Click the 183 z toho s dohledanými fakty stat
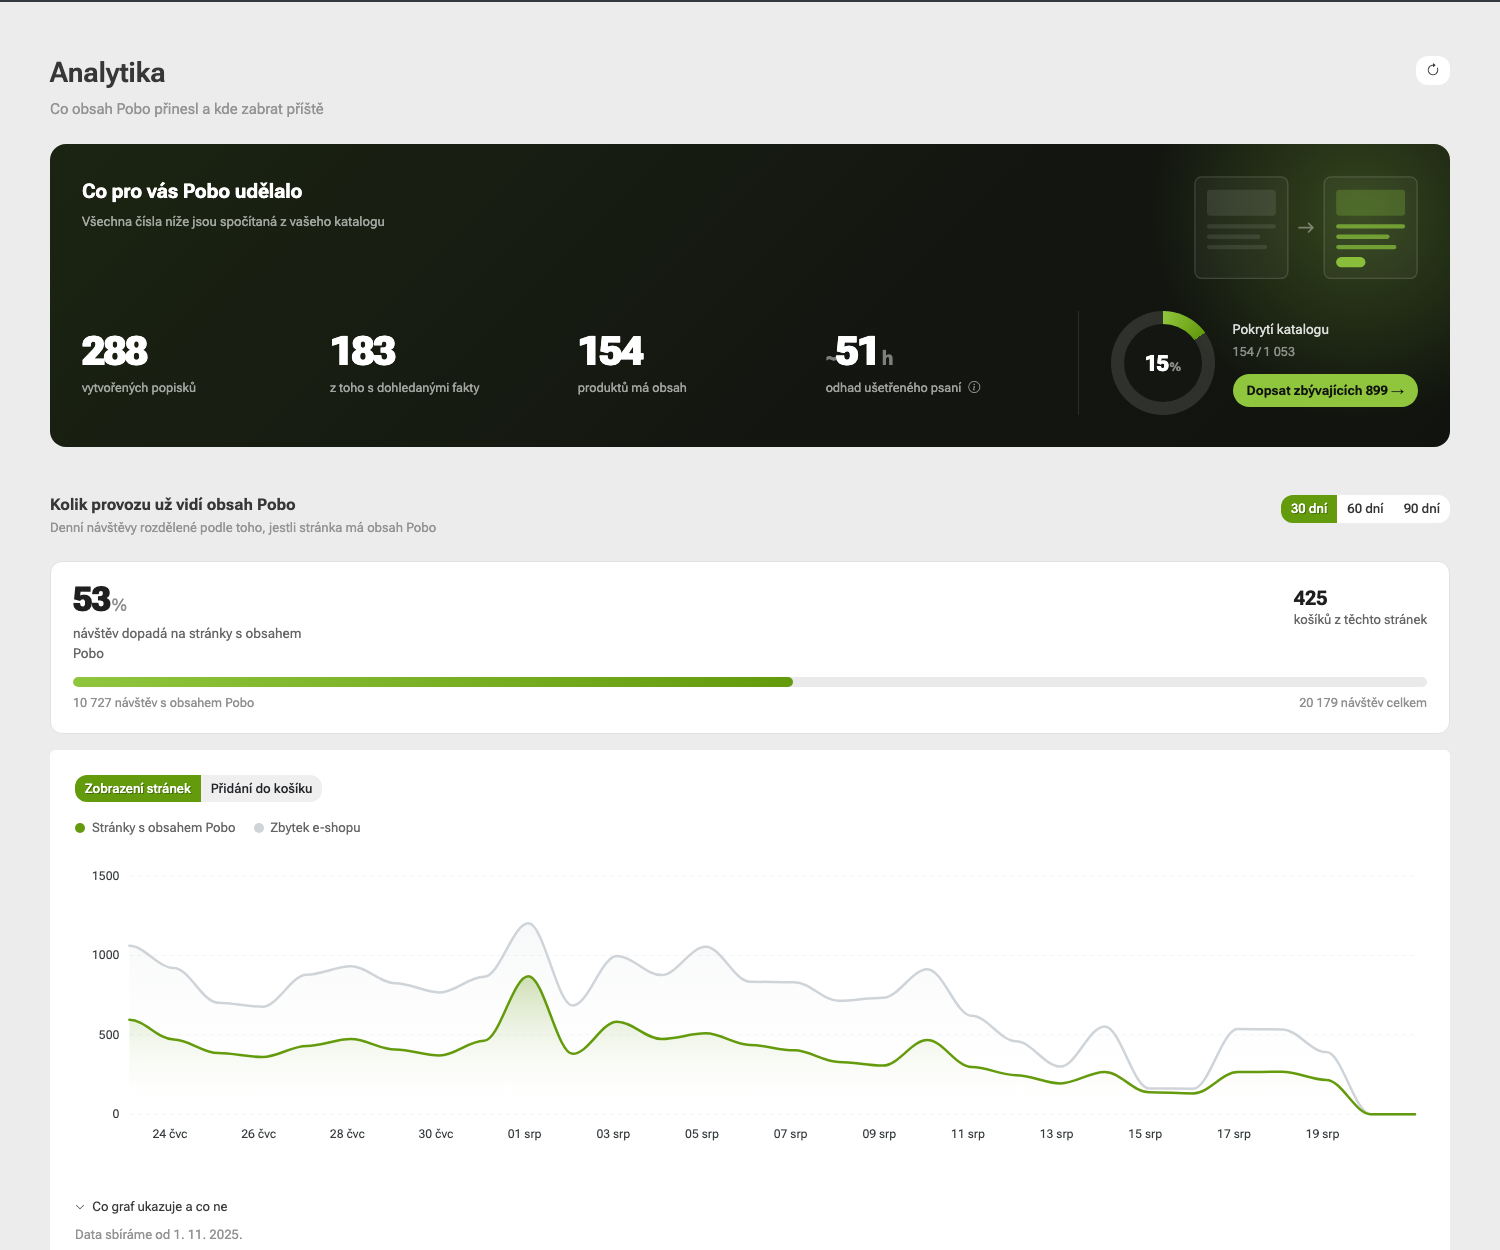Viewport: 1500px width, 1250px height. pyautogui.click(x=404, y=364)
